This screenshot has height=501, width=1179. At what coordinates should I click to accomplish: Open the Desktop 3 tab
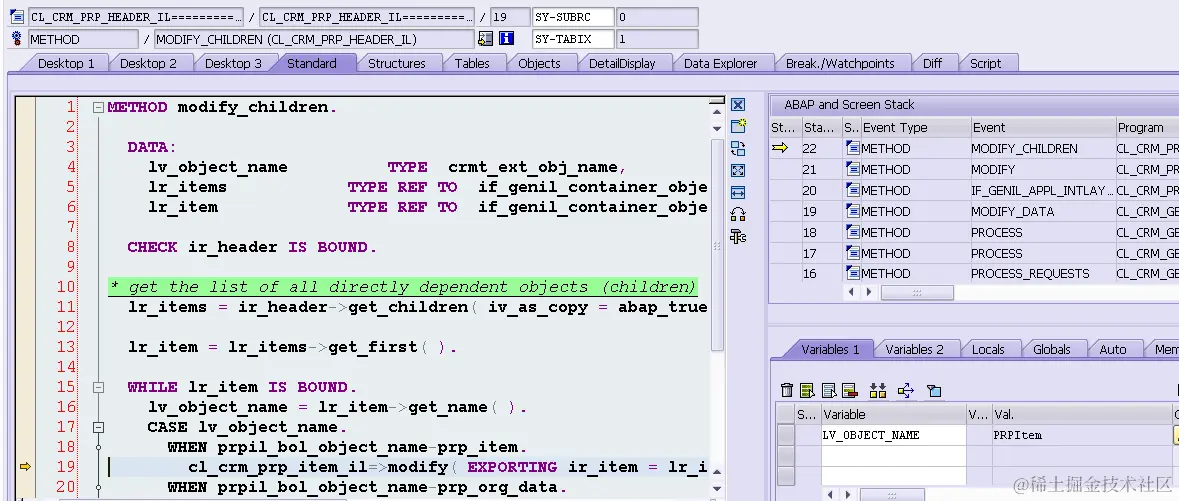pyautogui.click(x=233, y=63)
